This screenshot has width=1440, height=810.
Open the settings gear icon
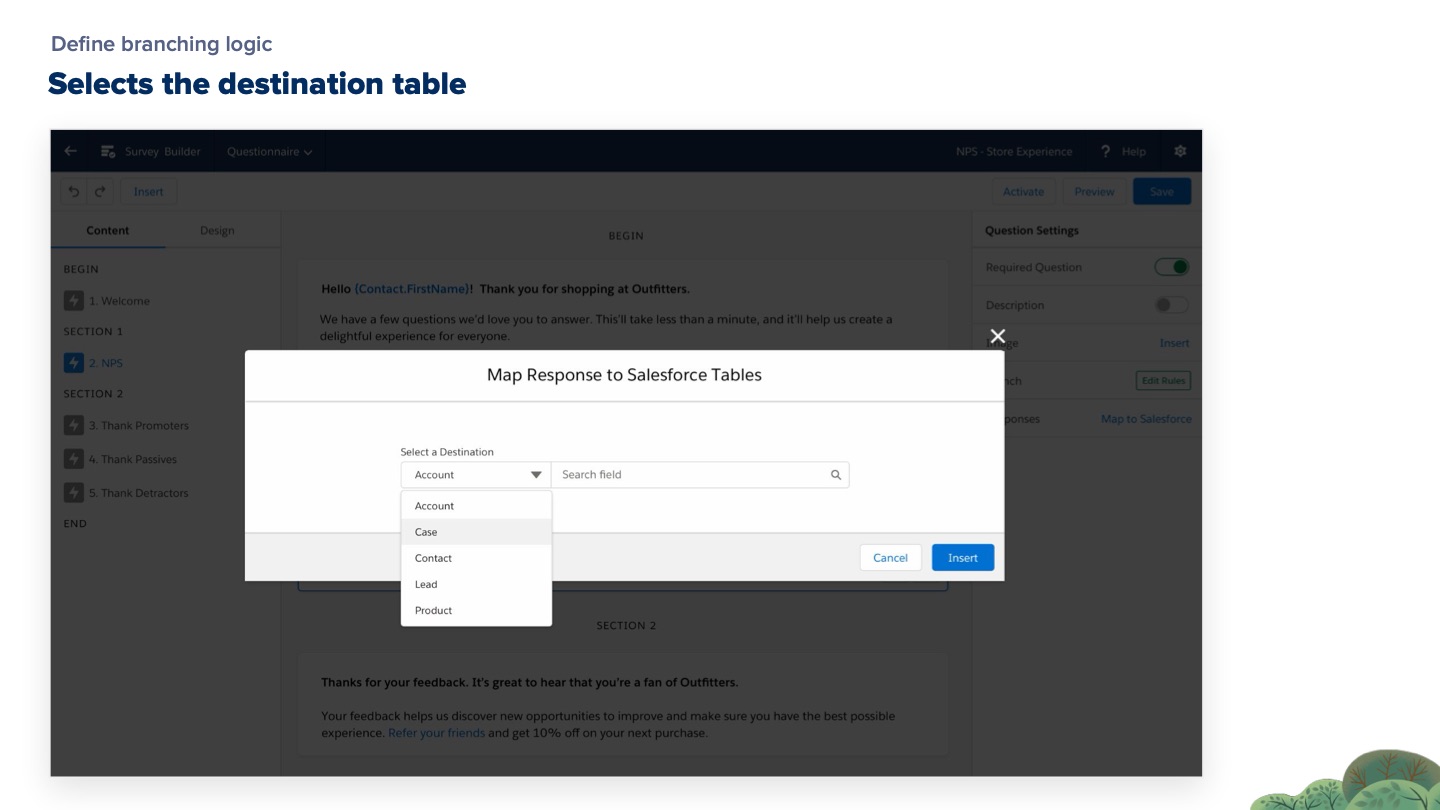coord(1180,151)
